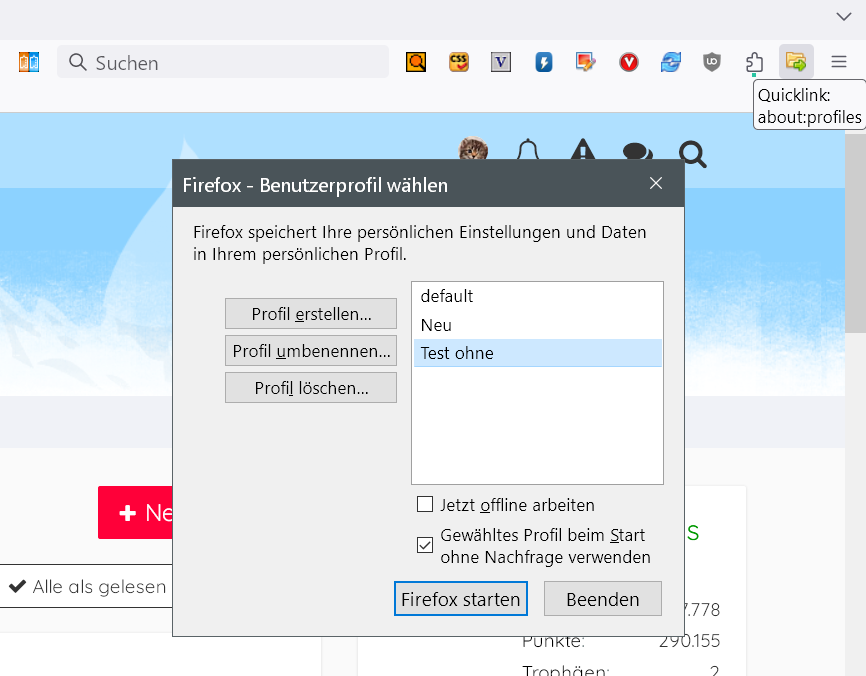
Task: Close the Benutzerprofil wählen dialog
Action: tap(656, 183)
